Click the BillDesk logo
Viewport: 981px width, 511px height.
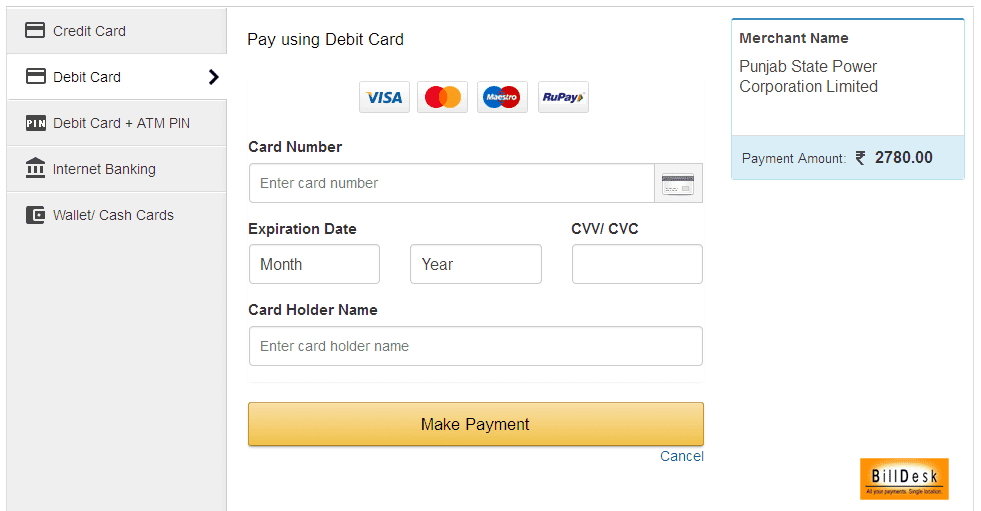904,479
